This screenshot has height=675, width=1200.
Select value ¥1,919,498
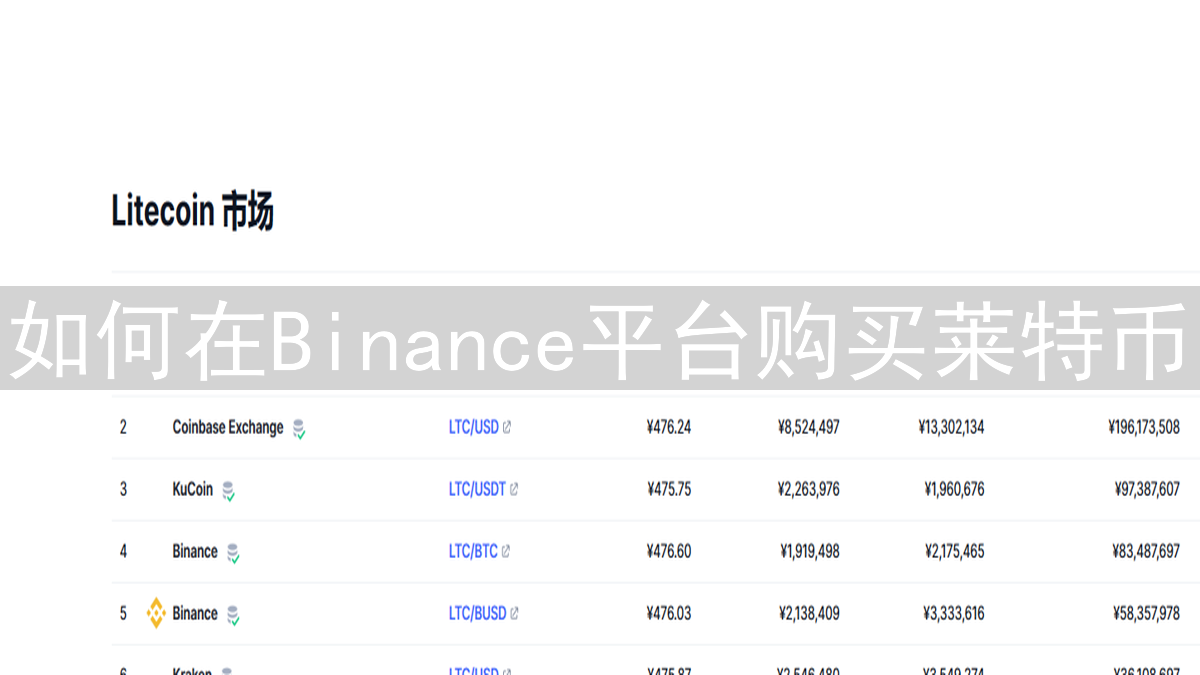810,551
